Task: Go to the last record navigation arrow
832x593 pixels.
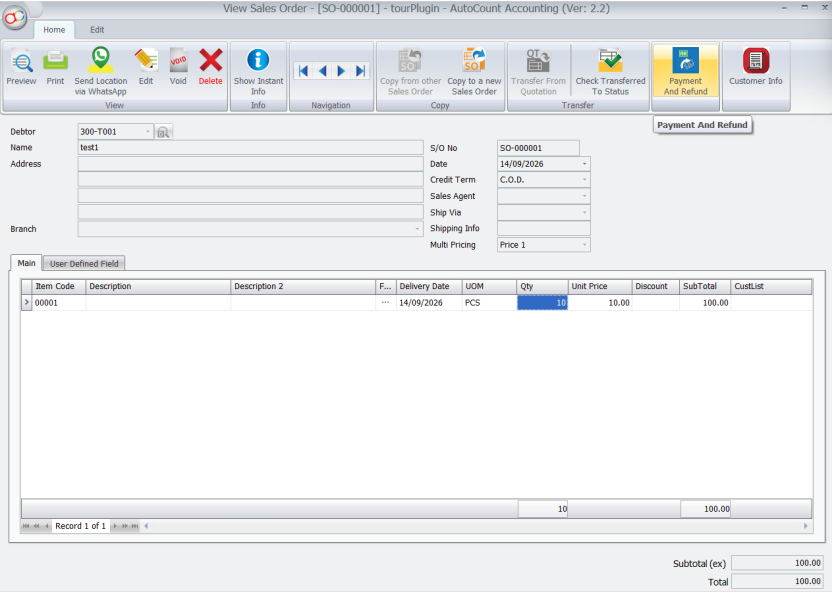Action: (x=360, y=71)
